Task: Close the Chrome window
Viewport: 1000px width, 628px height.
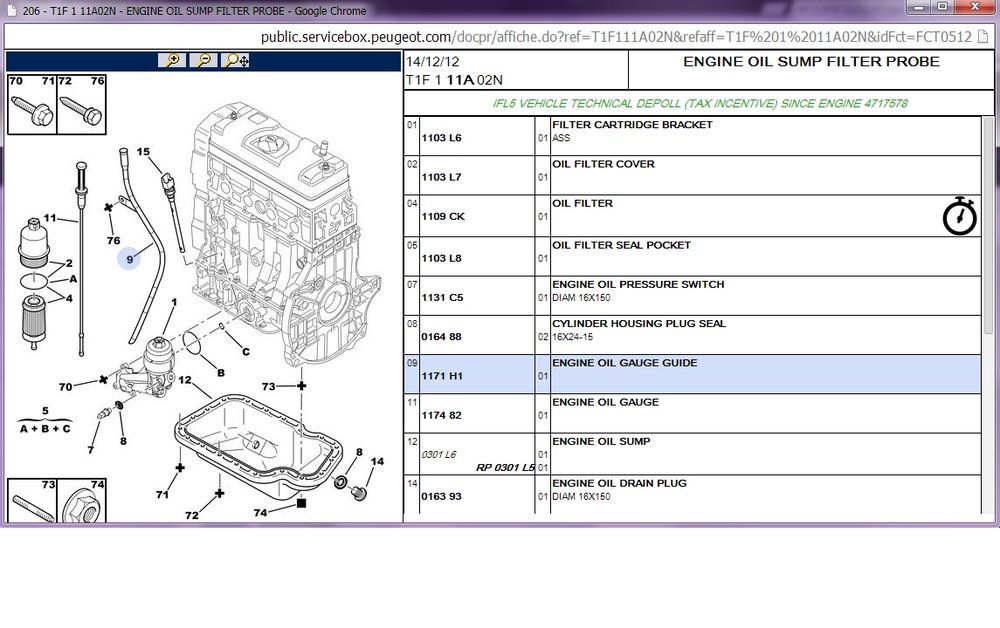Action: (x=974, y=7)
